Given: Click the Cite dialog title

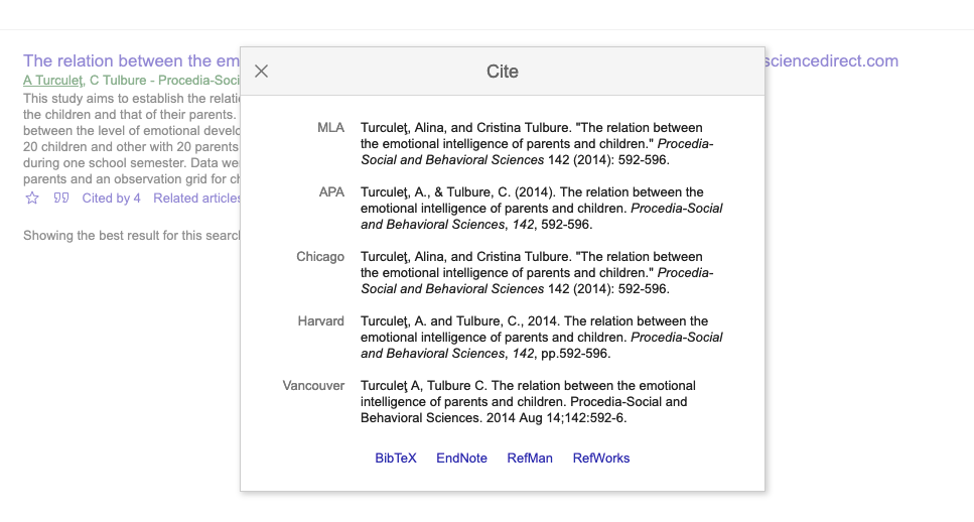Looking at the screenshot, I should 502,71.
